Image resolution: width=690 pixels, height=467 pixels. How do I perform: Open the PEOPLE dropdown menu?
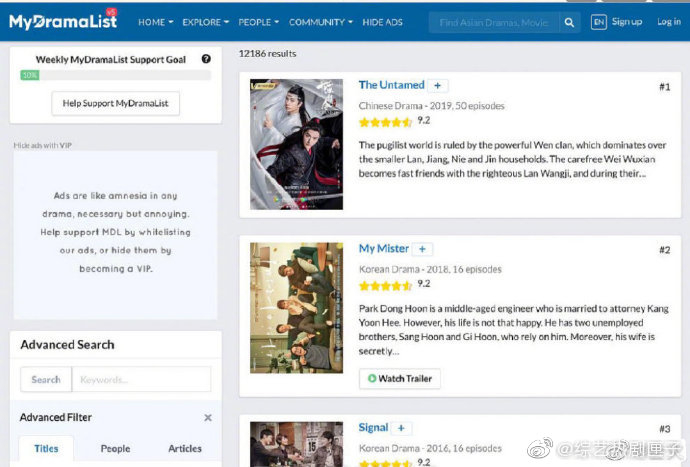pyautogui.click(x=258, y=22)
